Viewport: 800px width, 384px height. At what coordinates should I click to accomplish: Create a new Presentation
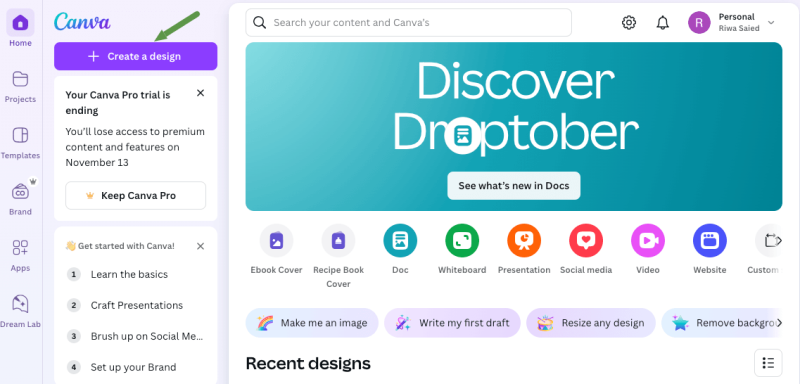point(524,249)
